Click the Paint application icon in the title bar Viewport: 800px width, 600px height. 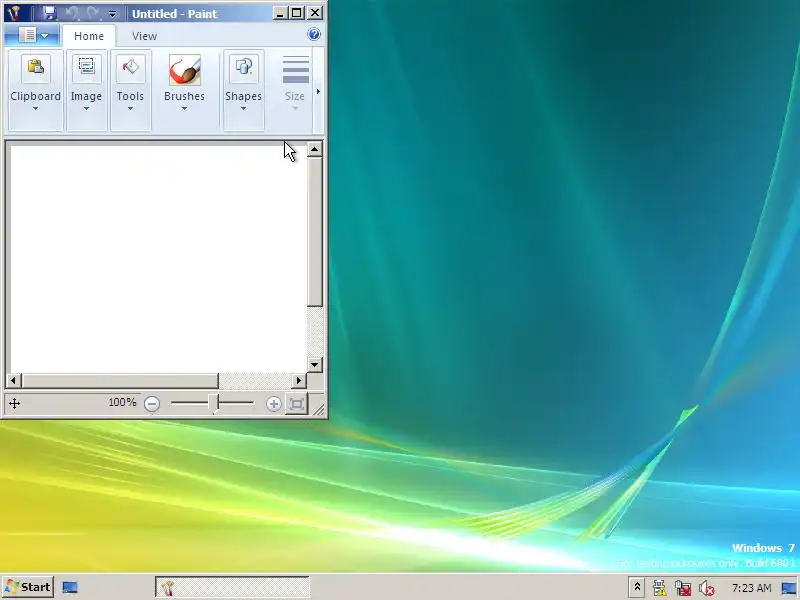coord(14,13)
